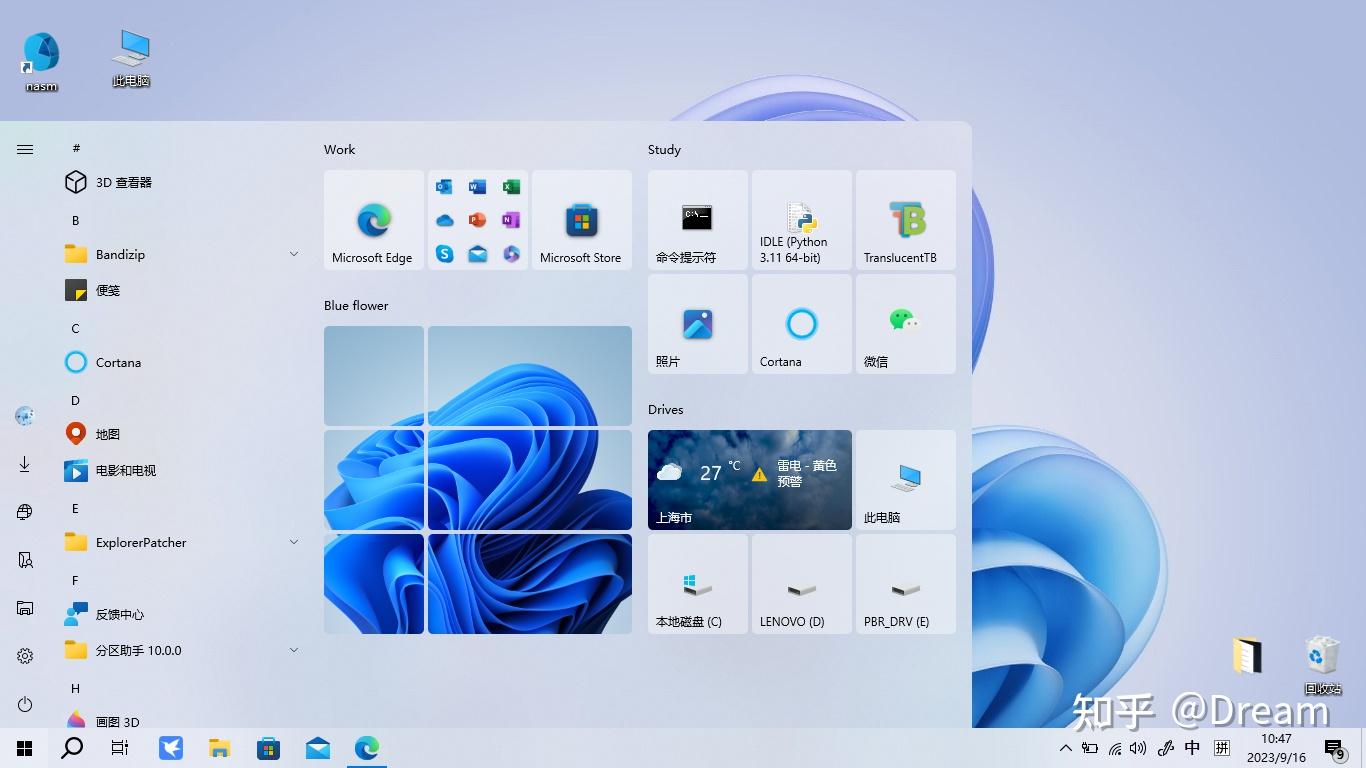Select the Study tile group header
The width and height of the screenshot is (1366, 768).
(x=664, y=149)
